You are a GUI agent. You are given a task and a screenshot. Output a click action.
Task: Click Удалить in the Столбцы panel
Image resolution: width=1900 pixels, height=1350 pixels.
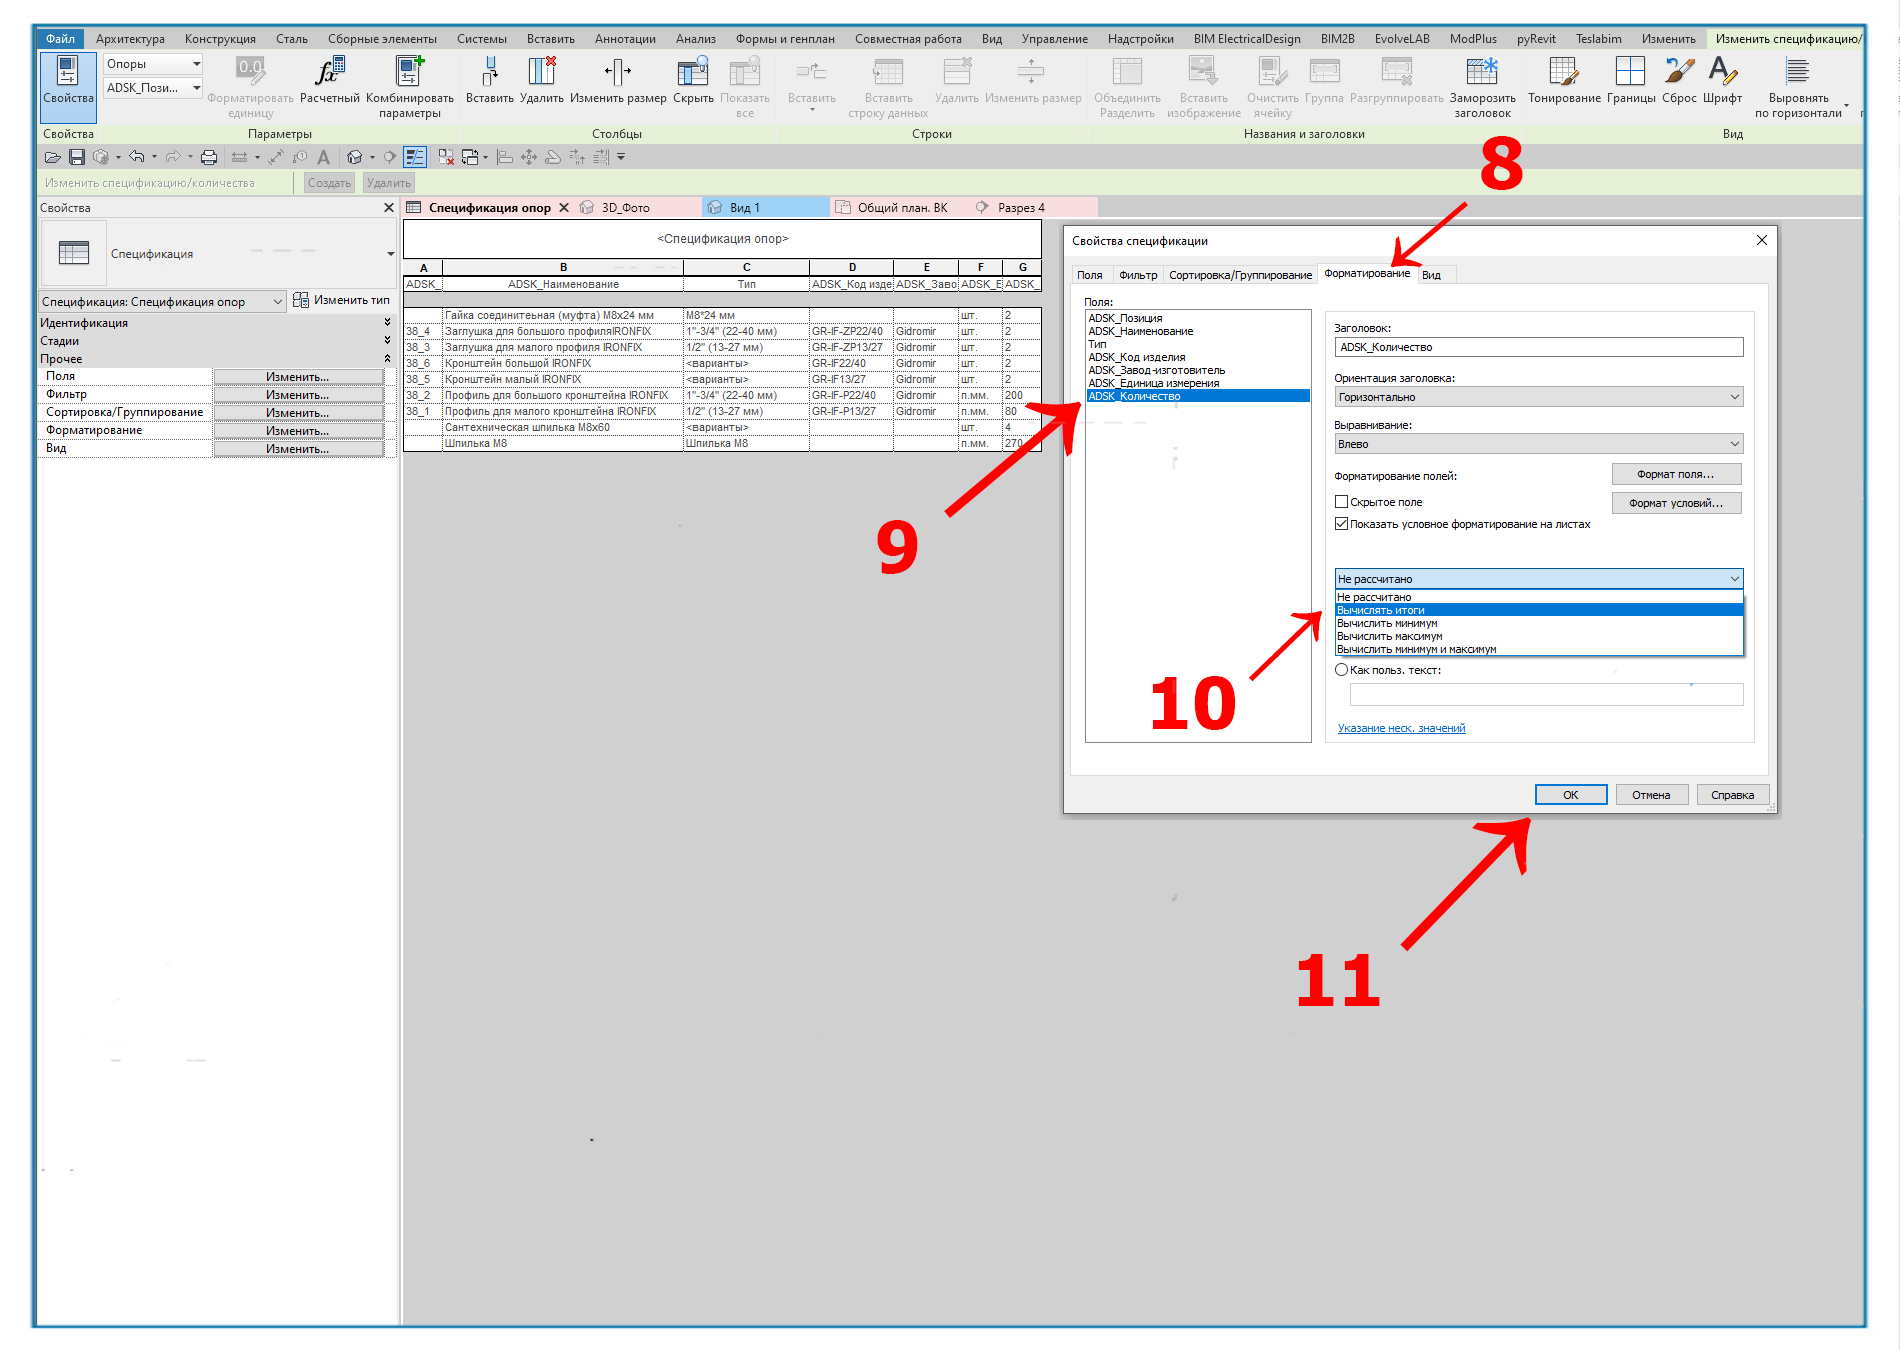tap(541, 80)
